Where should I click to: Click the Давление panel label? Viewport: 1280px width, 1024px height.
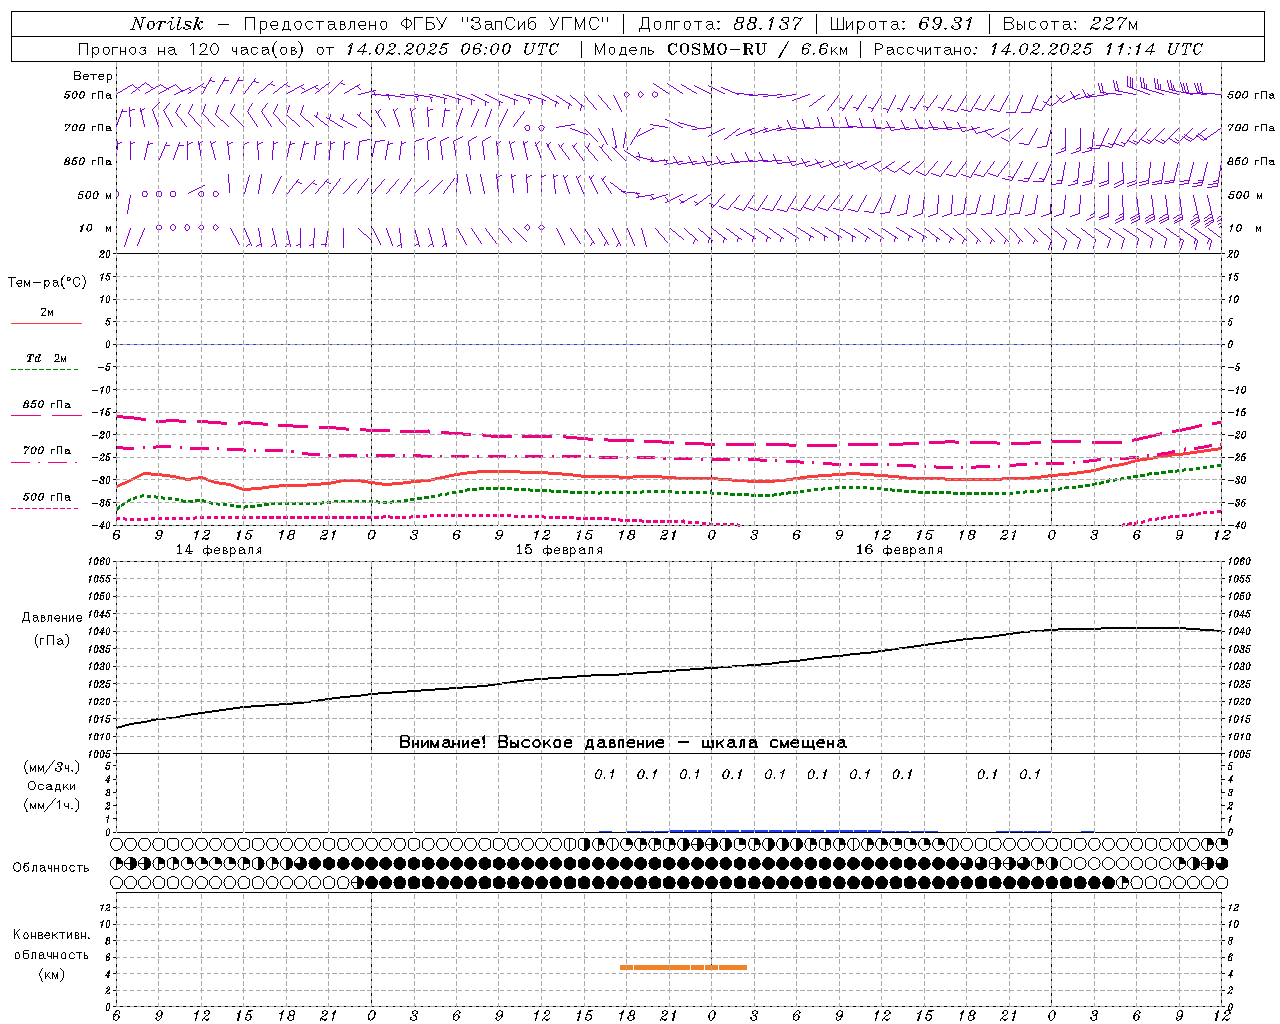click(51, 618)
